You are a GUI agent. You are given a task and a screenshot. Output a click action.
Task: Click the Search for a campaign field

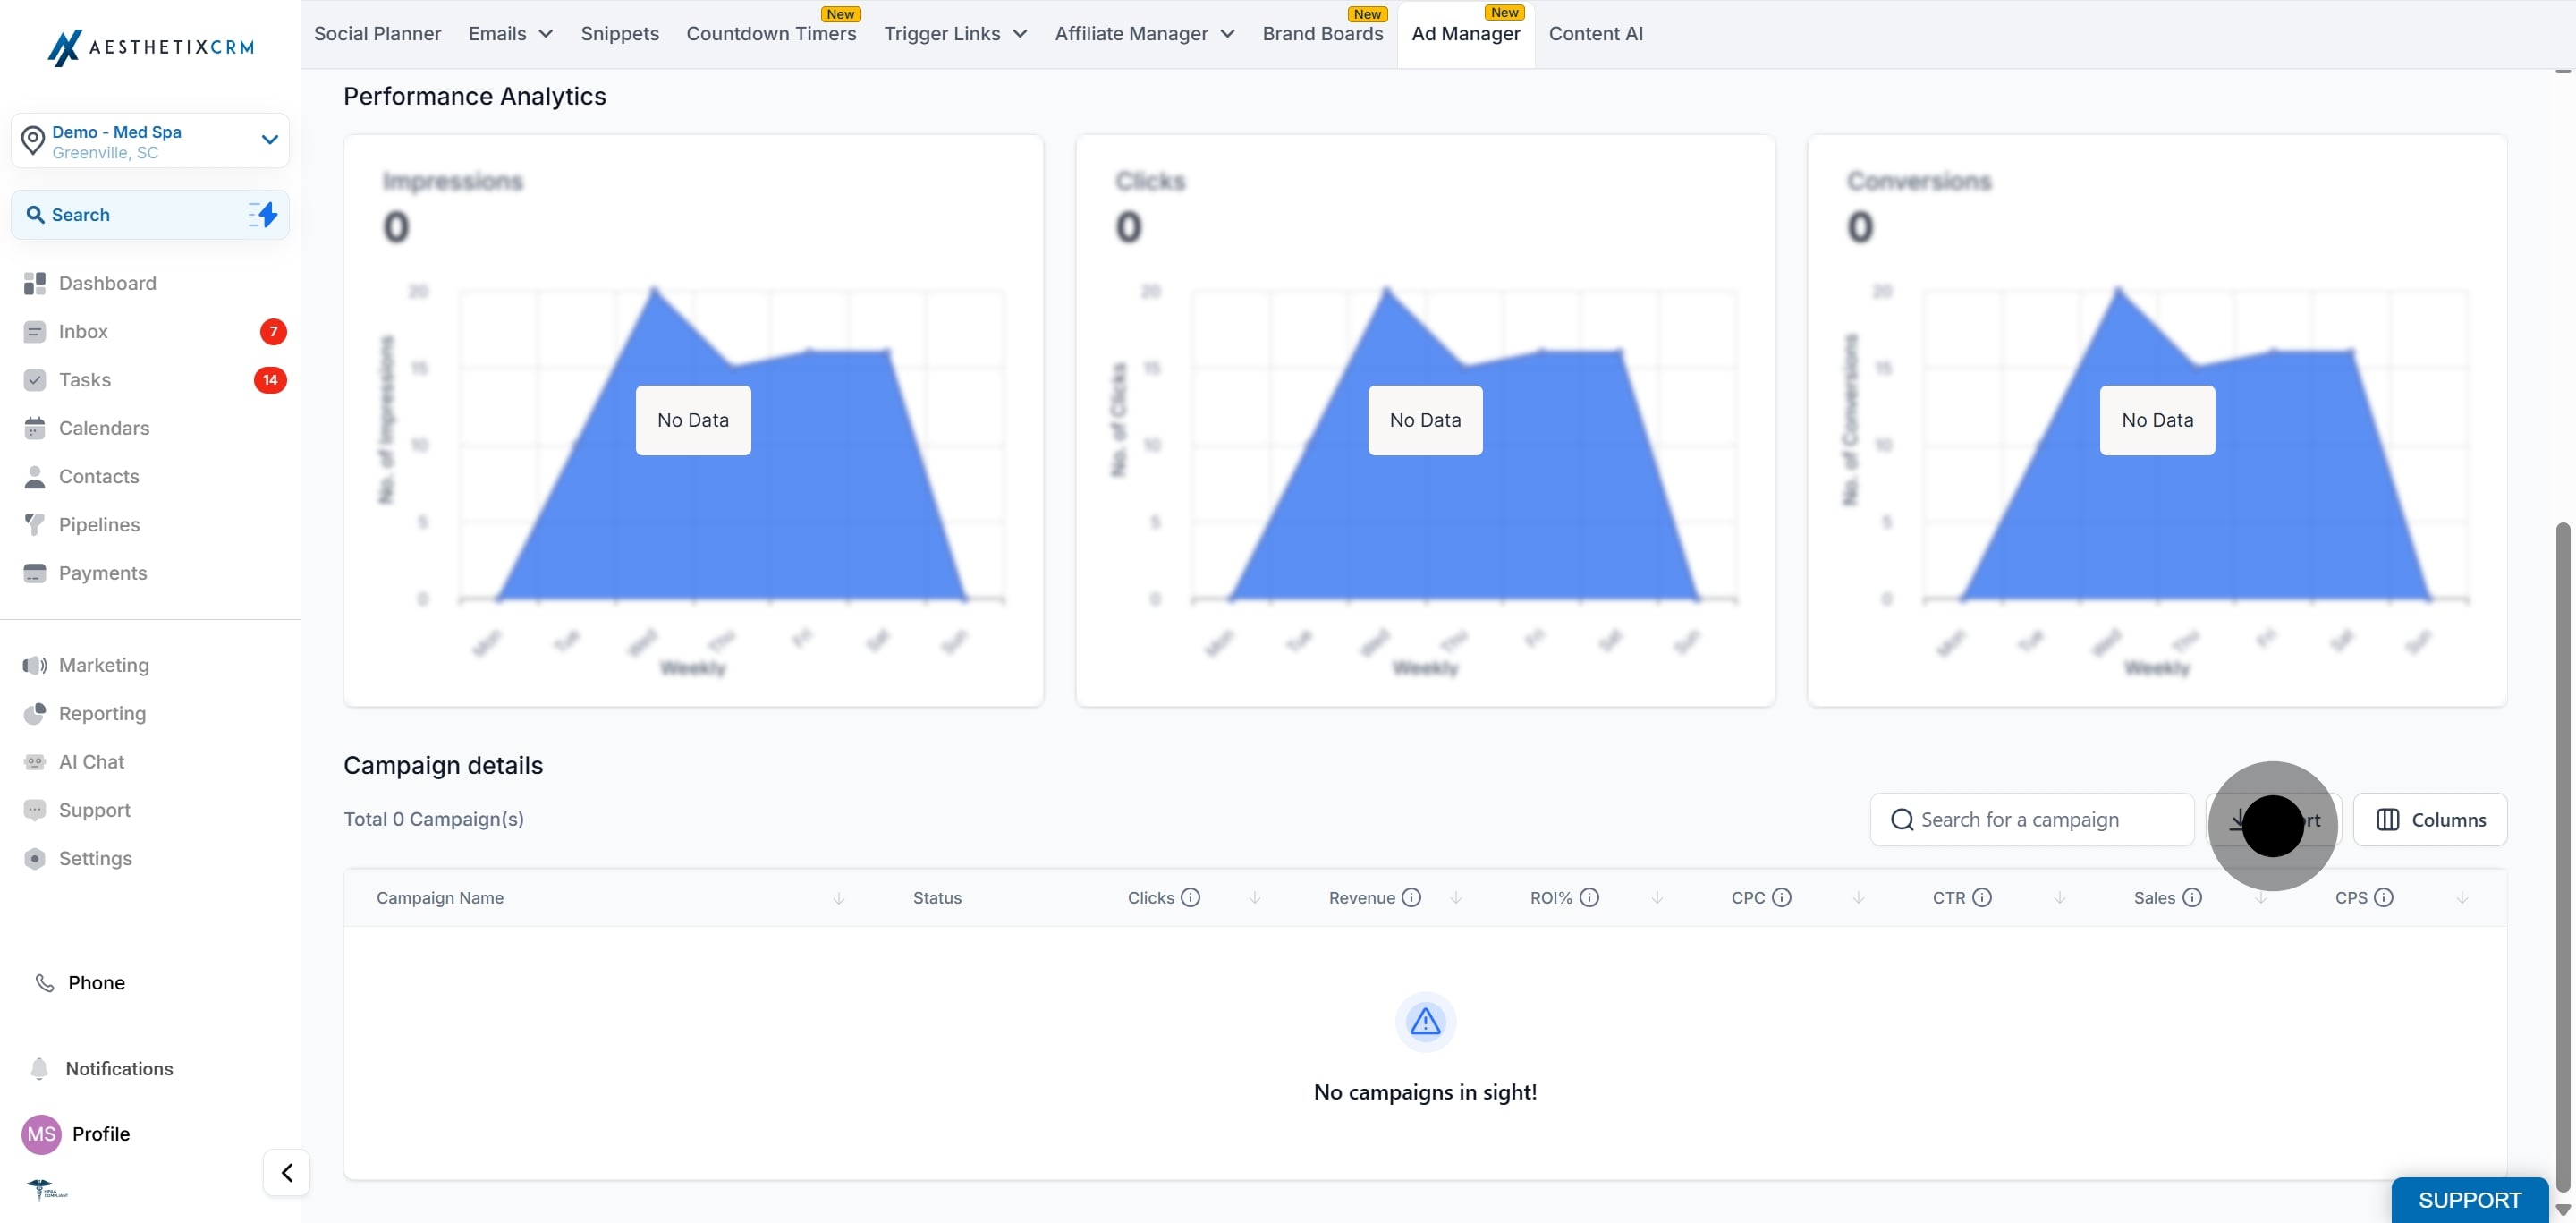click(x=2032, y=820)
